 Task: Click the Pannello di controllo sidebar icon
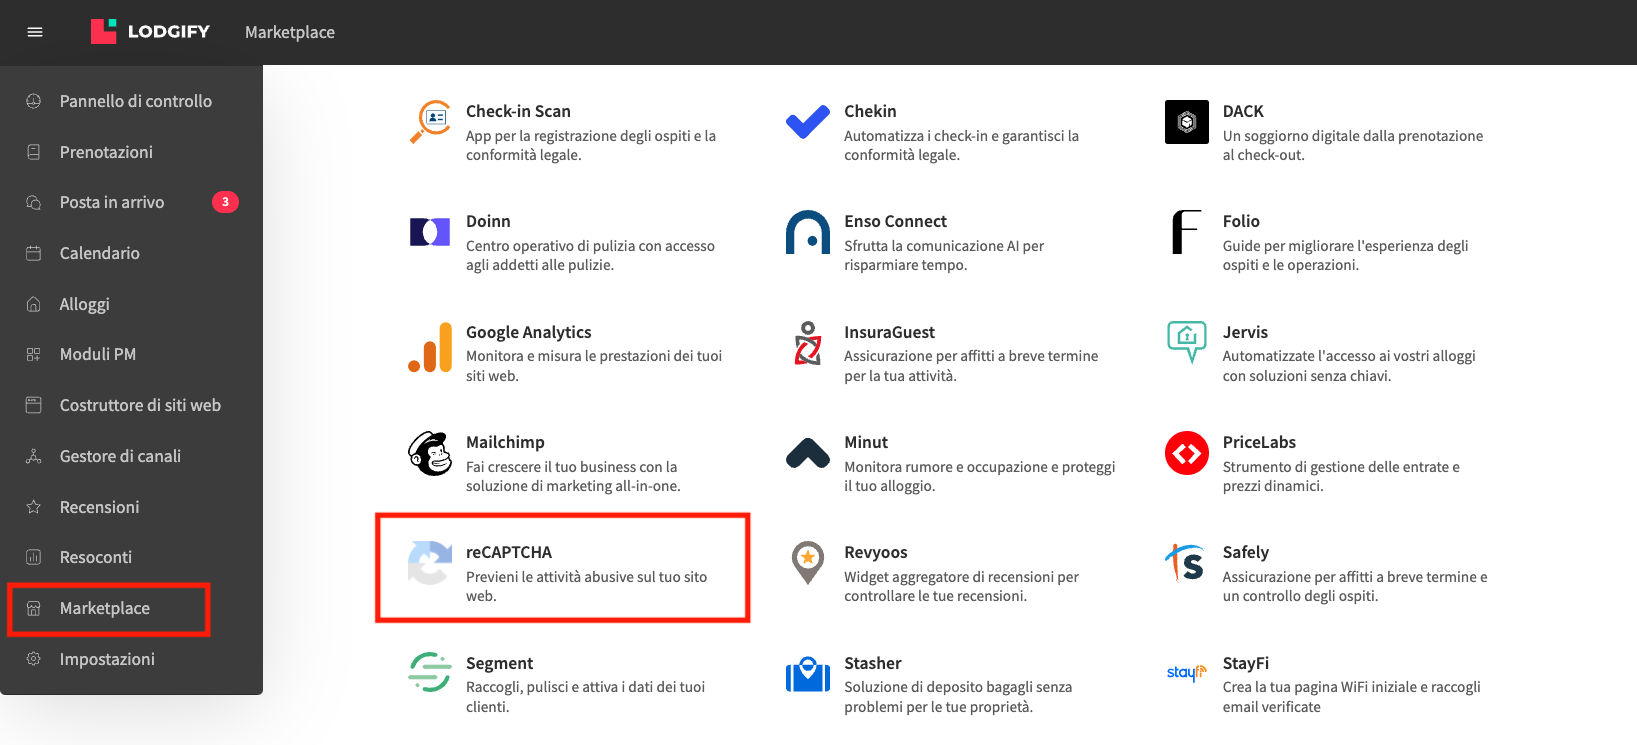click(x=34, y=101)
